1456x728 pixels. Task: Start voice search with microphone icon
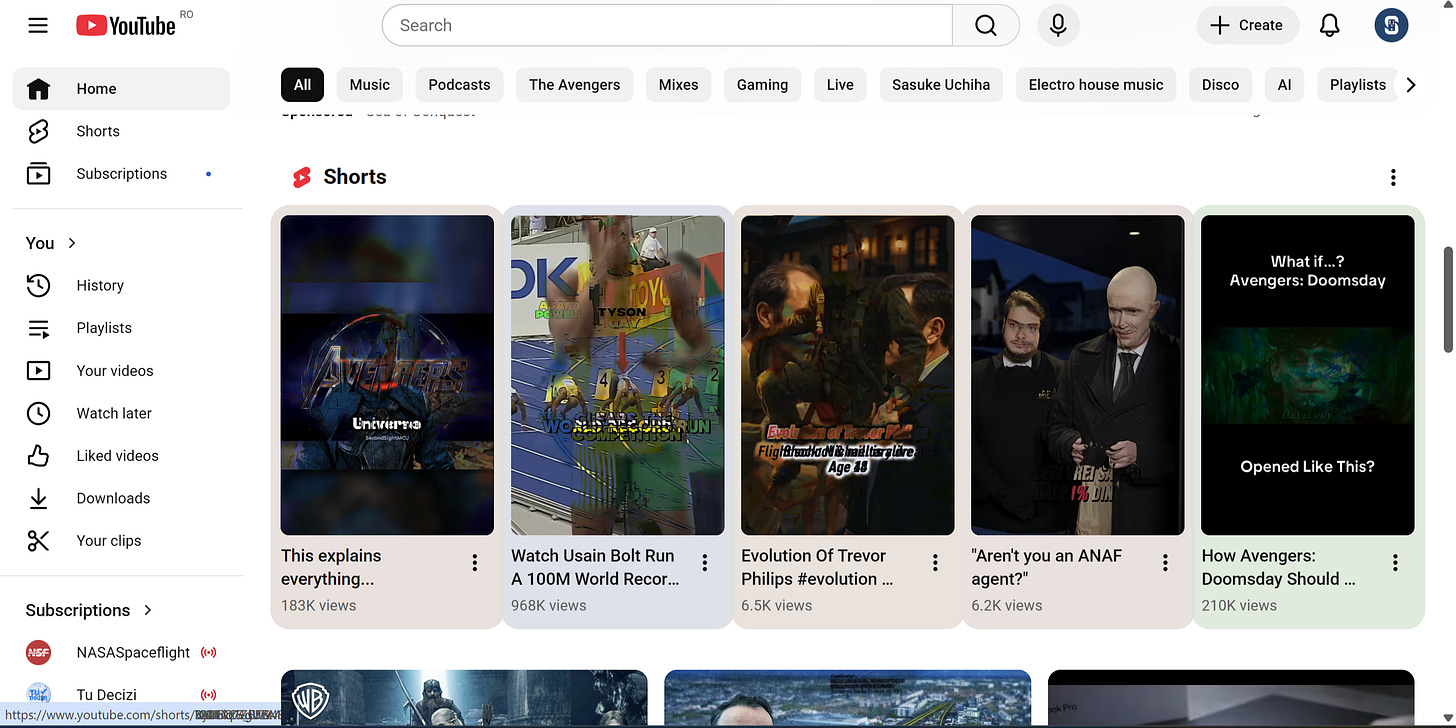coord(1058,26)
